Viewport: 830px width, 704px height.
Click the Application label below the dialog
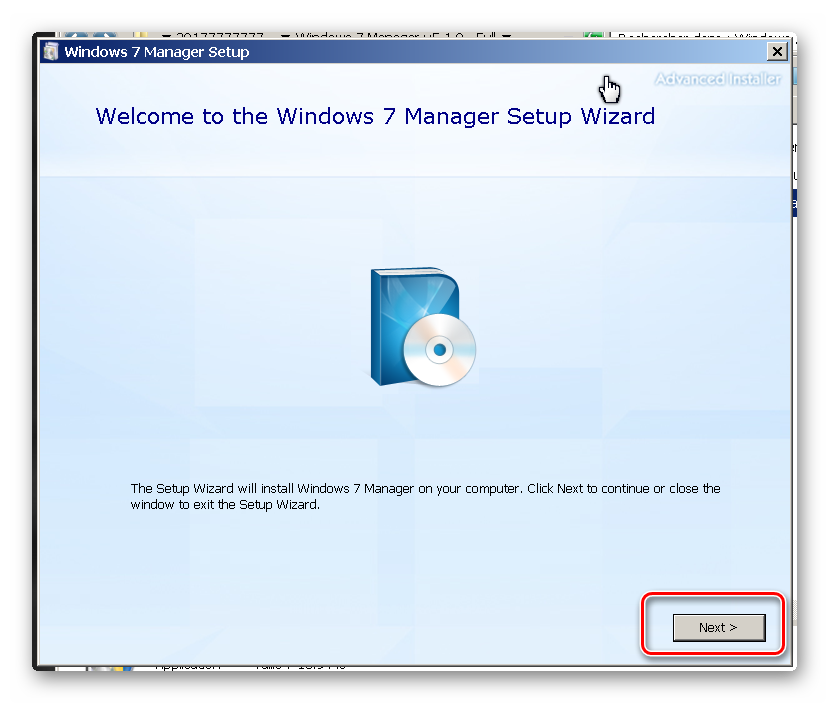(x=188, y=665)
